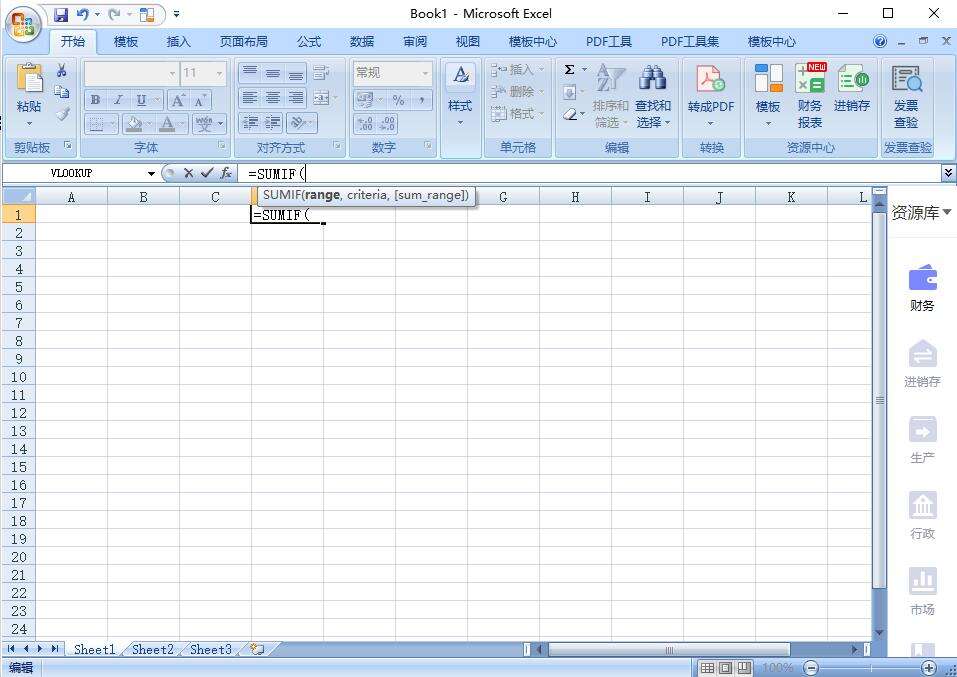Open the Name Box dropdown arrow

(x=151, y=174)
